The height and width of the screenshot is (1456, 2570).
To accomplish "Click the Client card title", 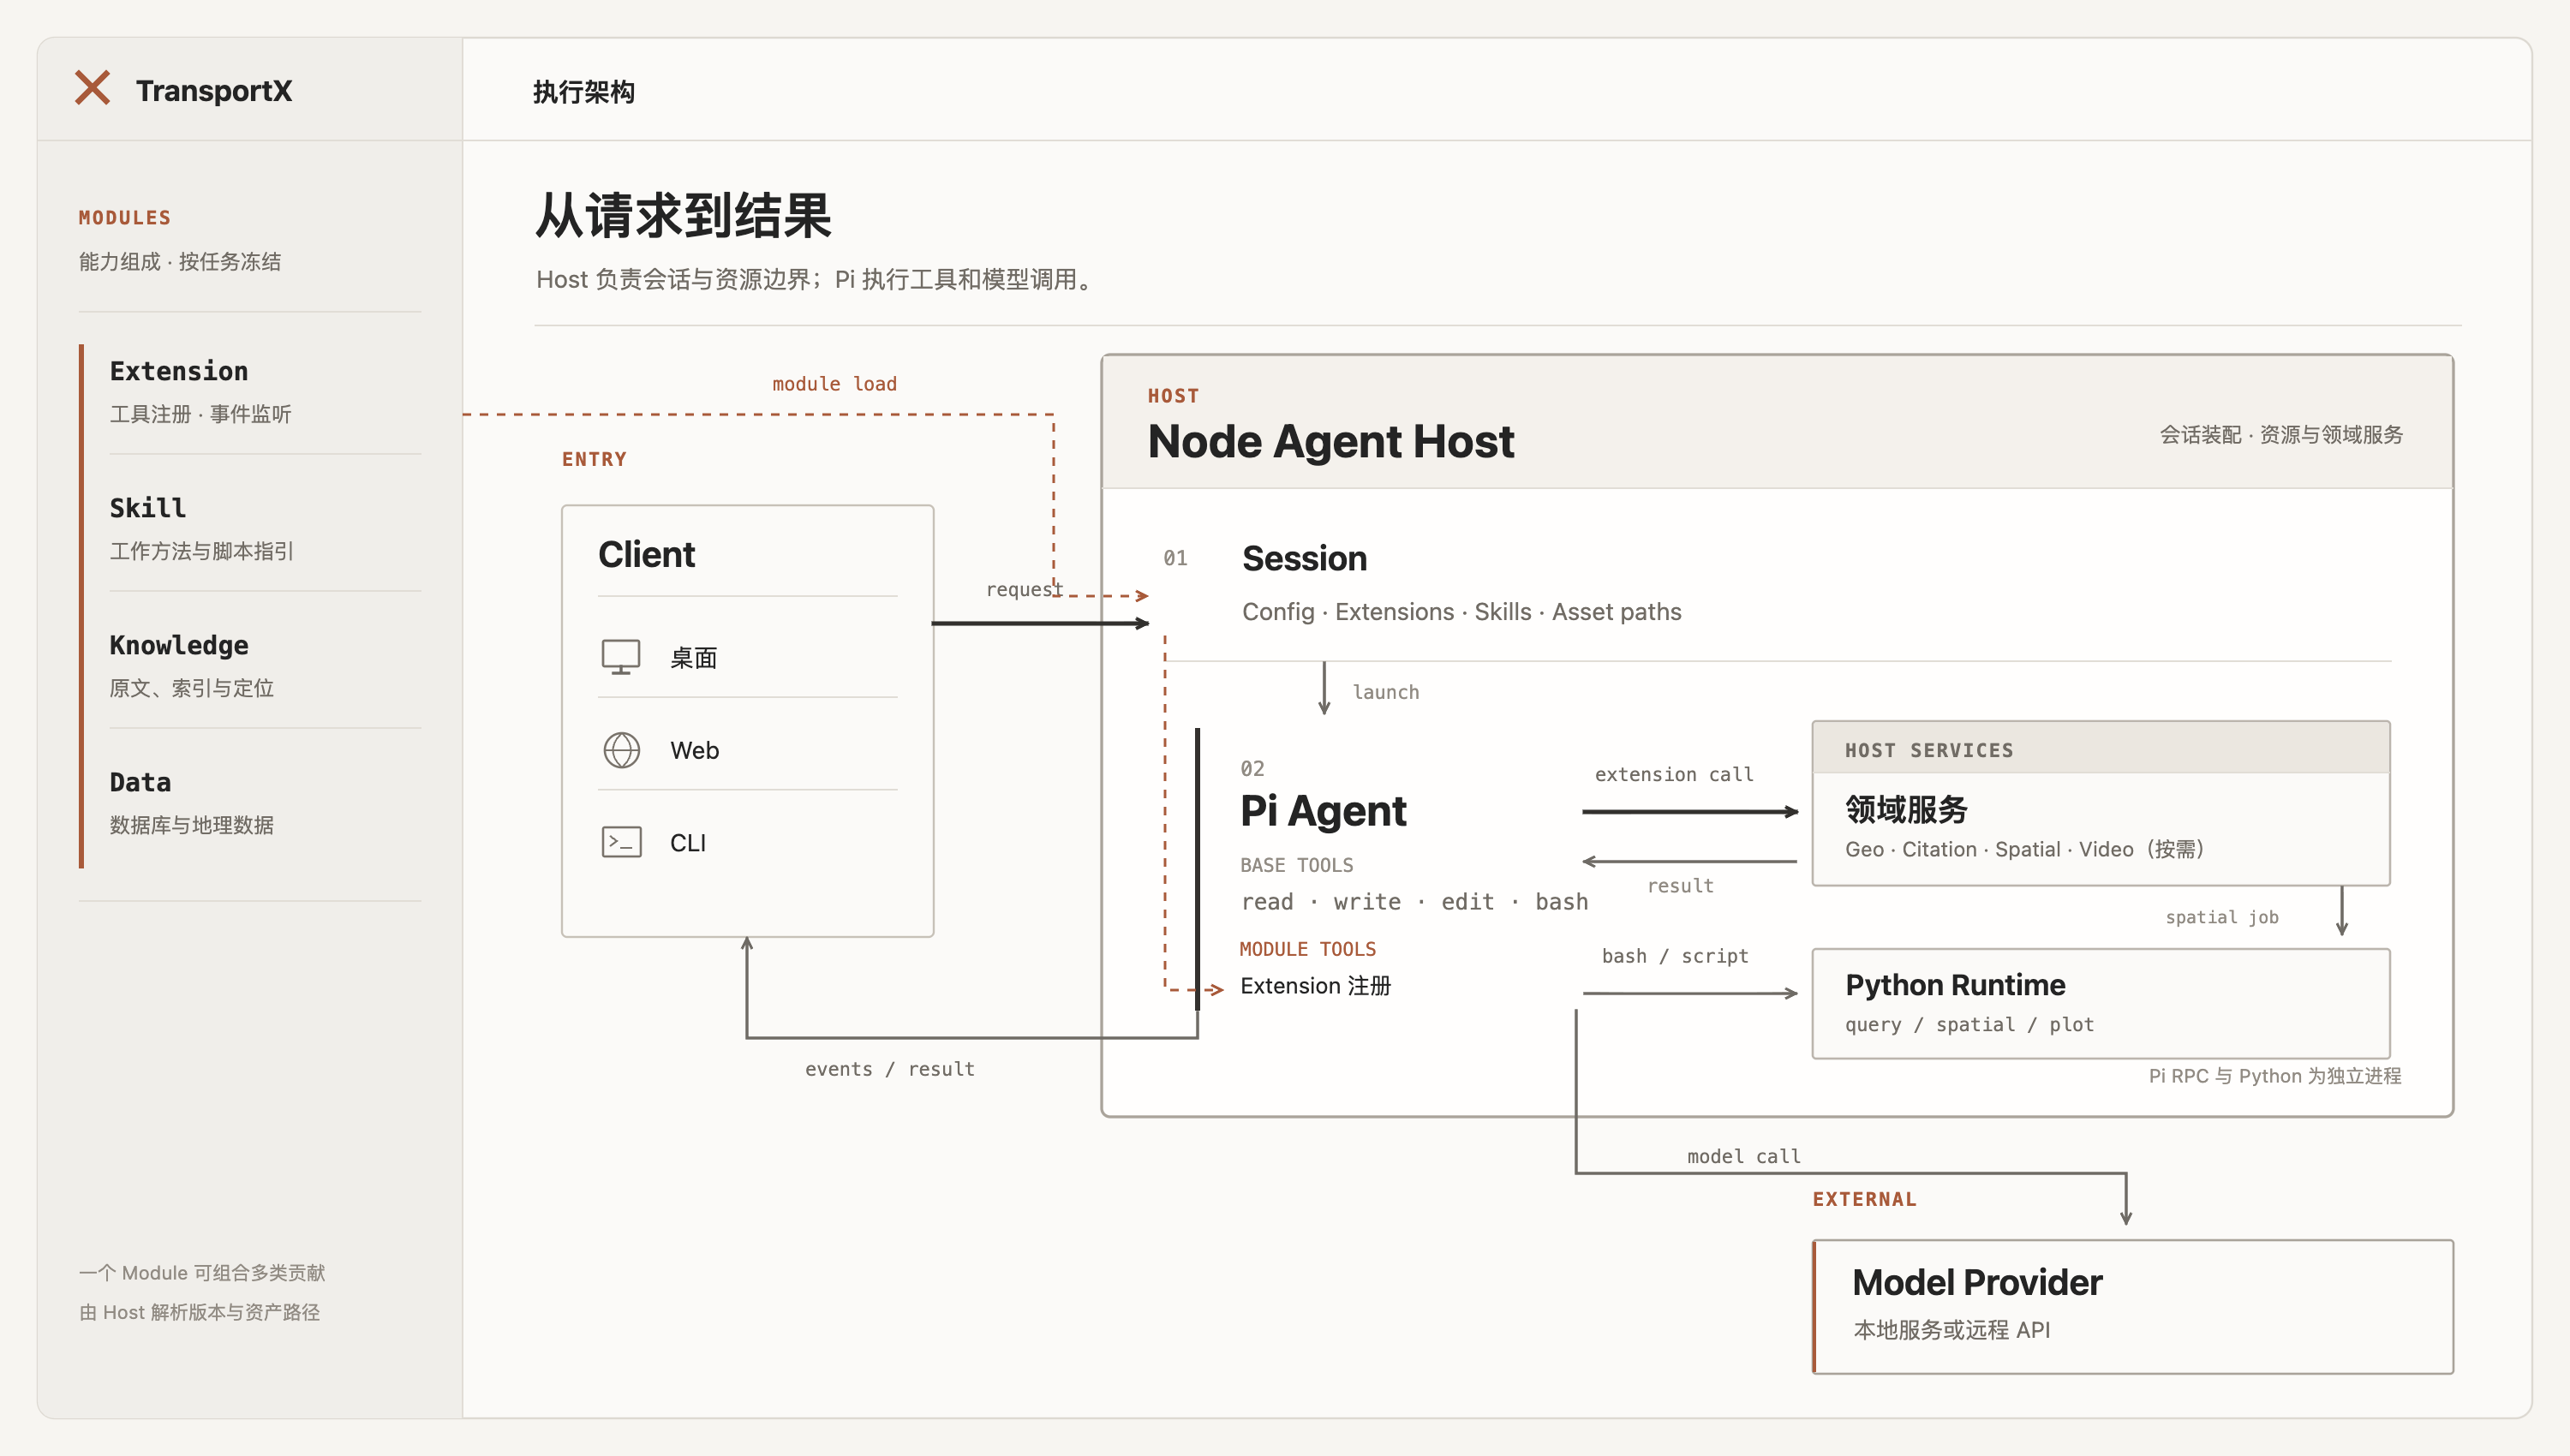I will point(646,555).
